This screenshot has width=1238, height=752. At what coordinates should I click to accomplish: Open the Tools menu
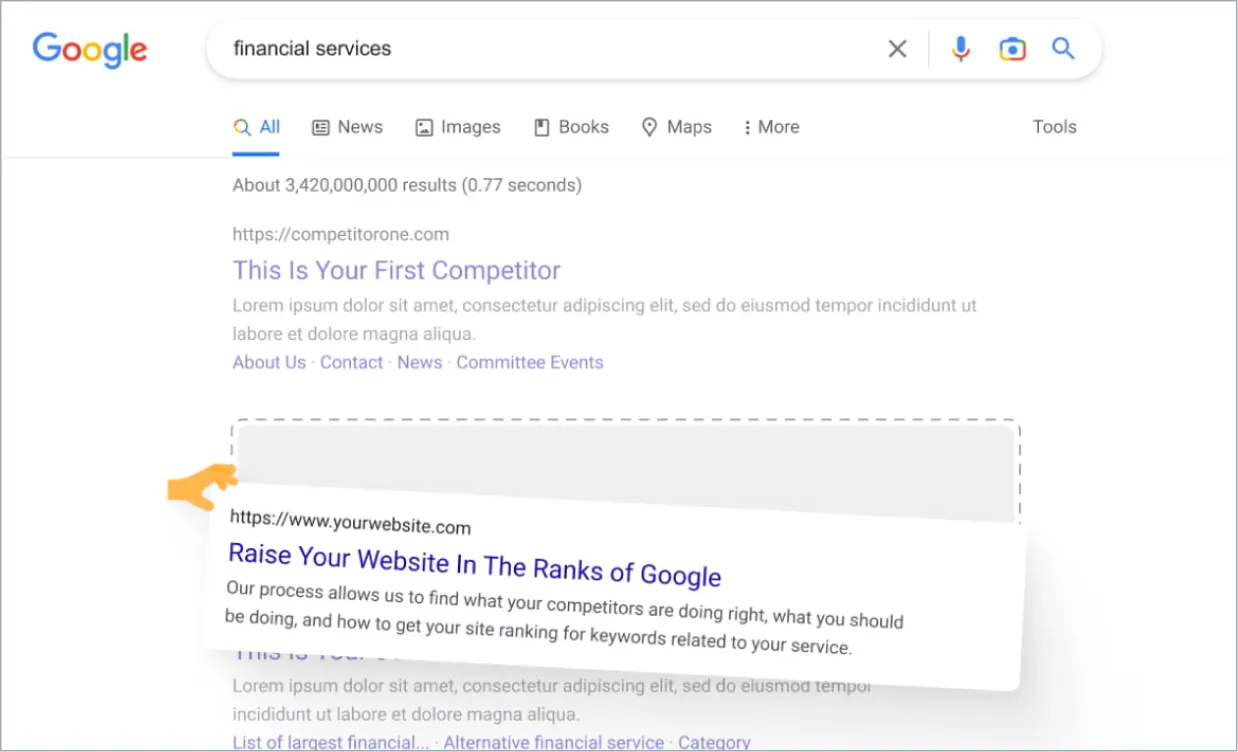[x=1054, y=127]
